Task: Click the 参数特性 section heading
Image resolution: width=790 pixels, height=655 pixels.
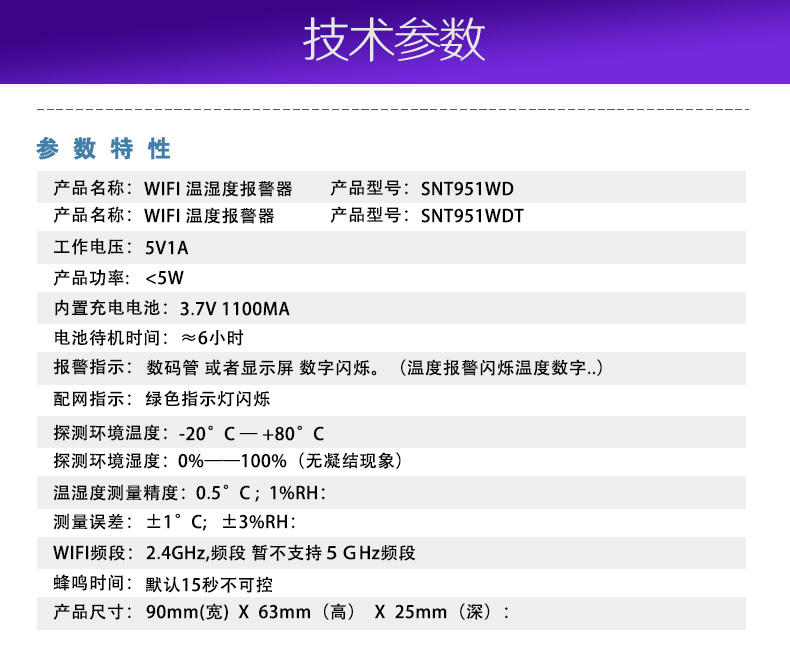Action: point(103,149)
